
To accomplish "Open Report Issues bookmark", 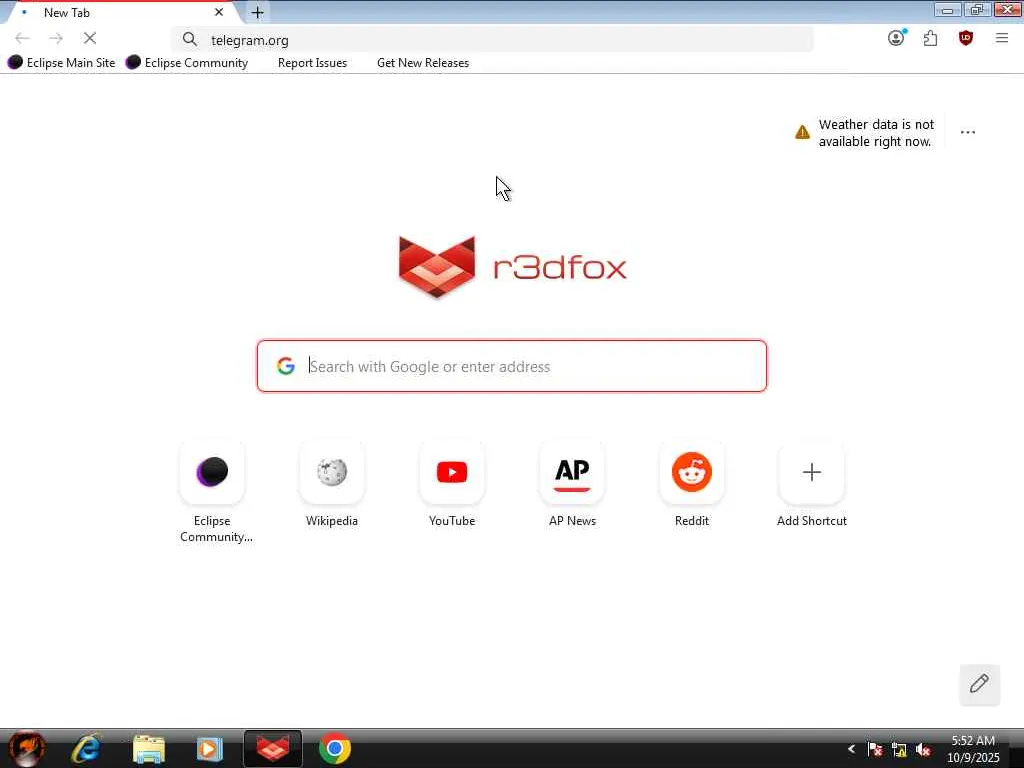I will coord(312,63).
